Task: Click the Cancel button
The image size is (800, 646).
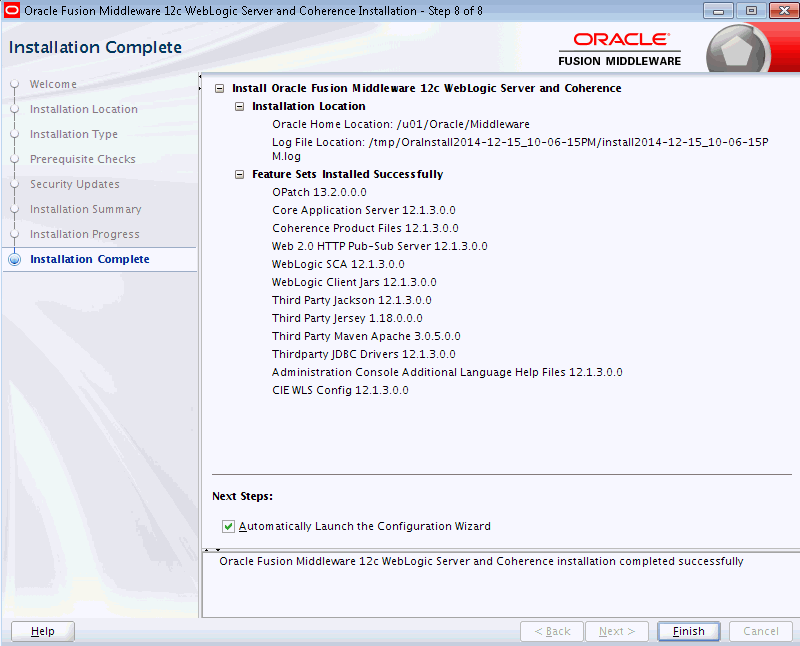Action: [x=761, y=631]
